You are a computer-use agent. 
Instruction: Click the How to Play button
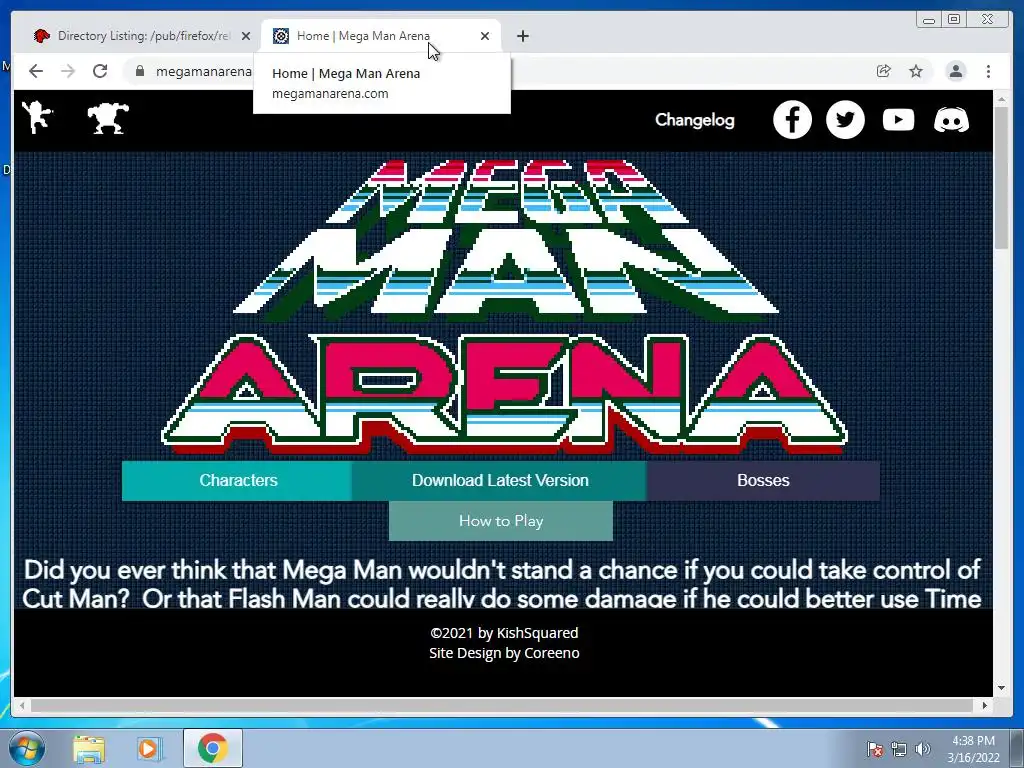coord(501,521)
